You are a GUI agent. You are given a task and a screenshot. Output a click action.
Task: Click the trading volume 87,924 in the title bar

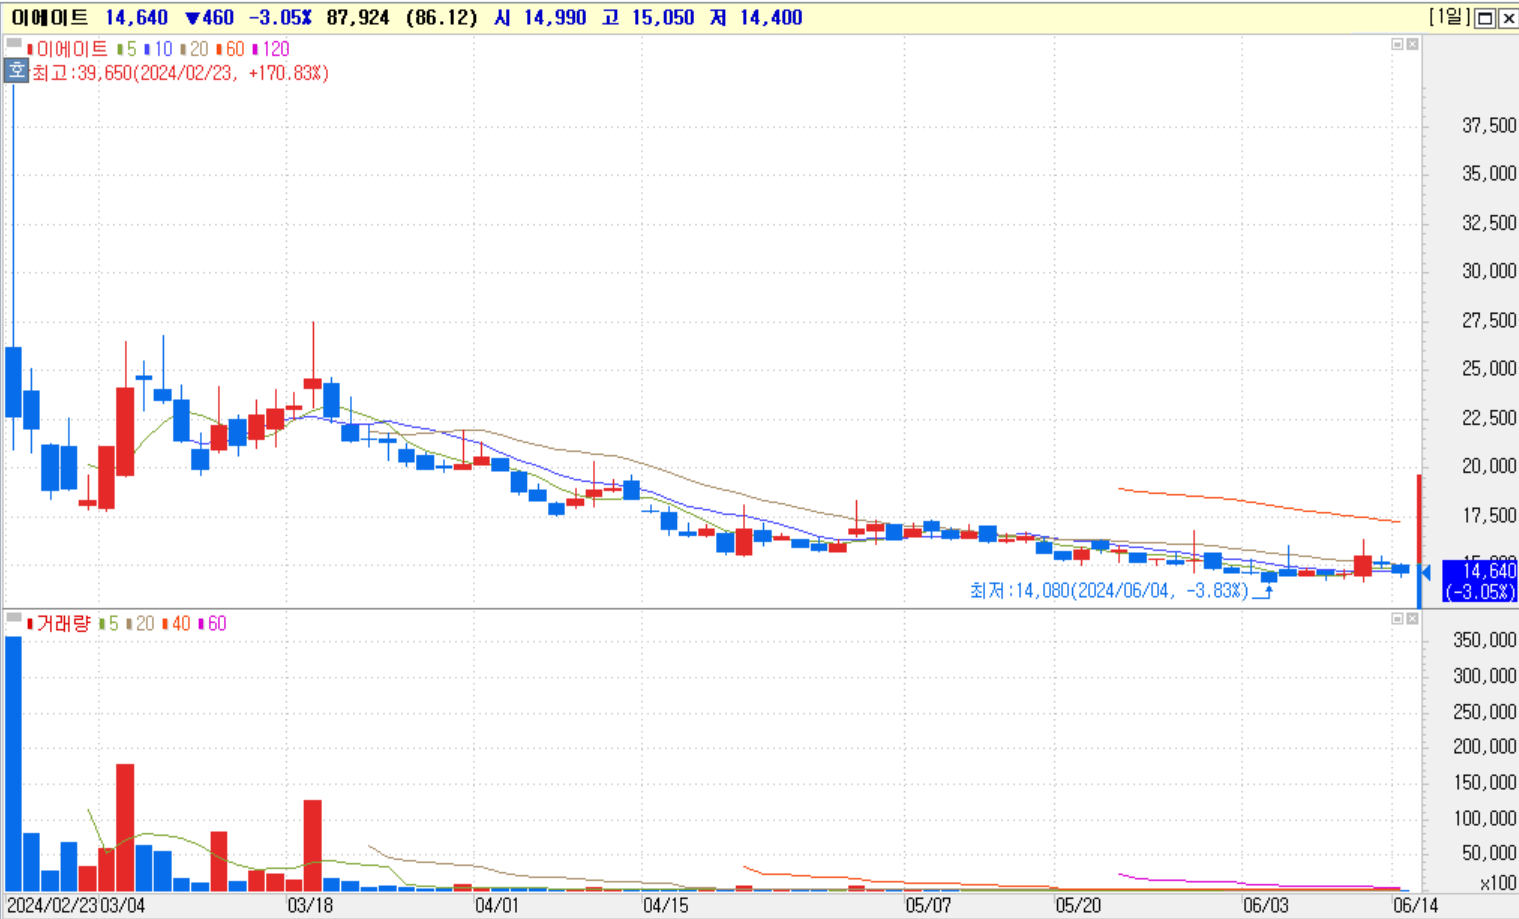(358, 18)
